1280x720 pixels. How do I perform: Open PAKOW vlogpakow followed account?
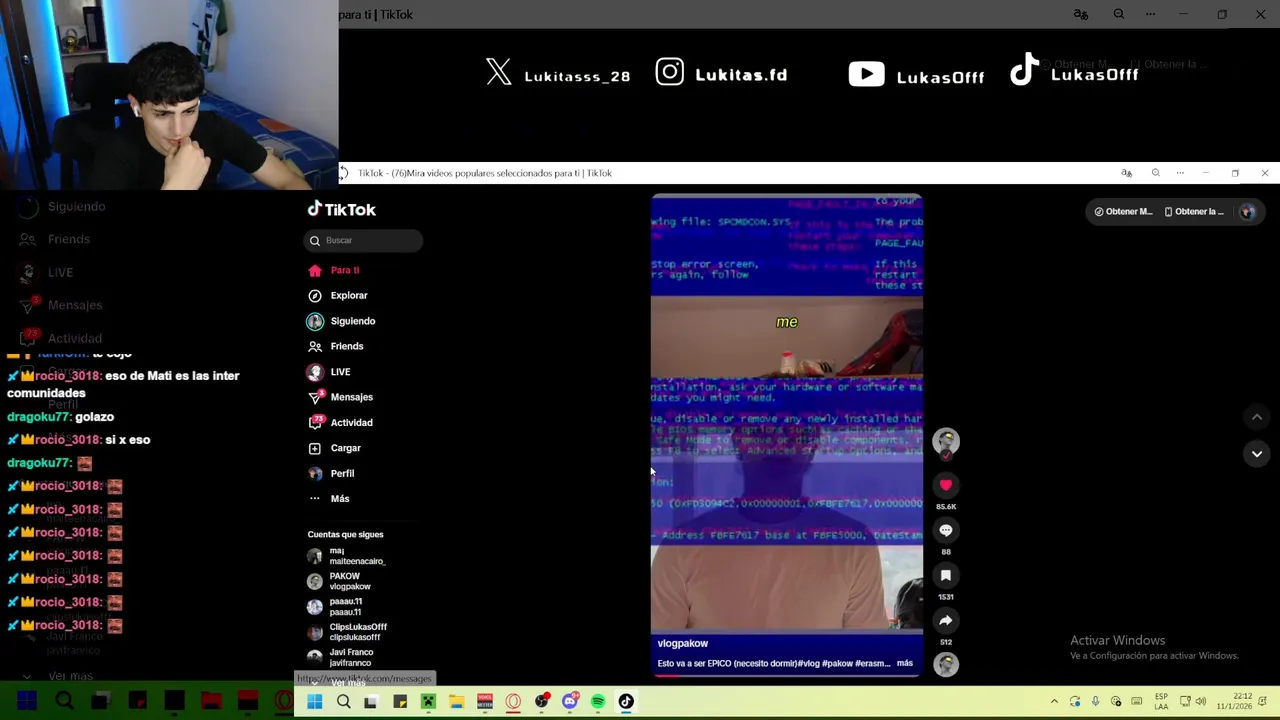(x=339, y=581)
